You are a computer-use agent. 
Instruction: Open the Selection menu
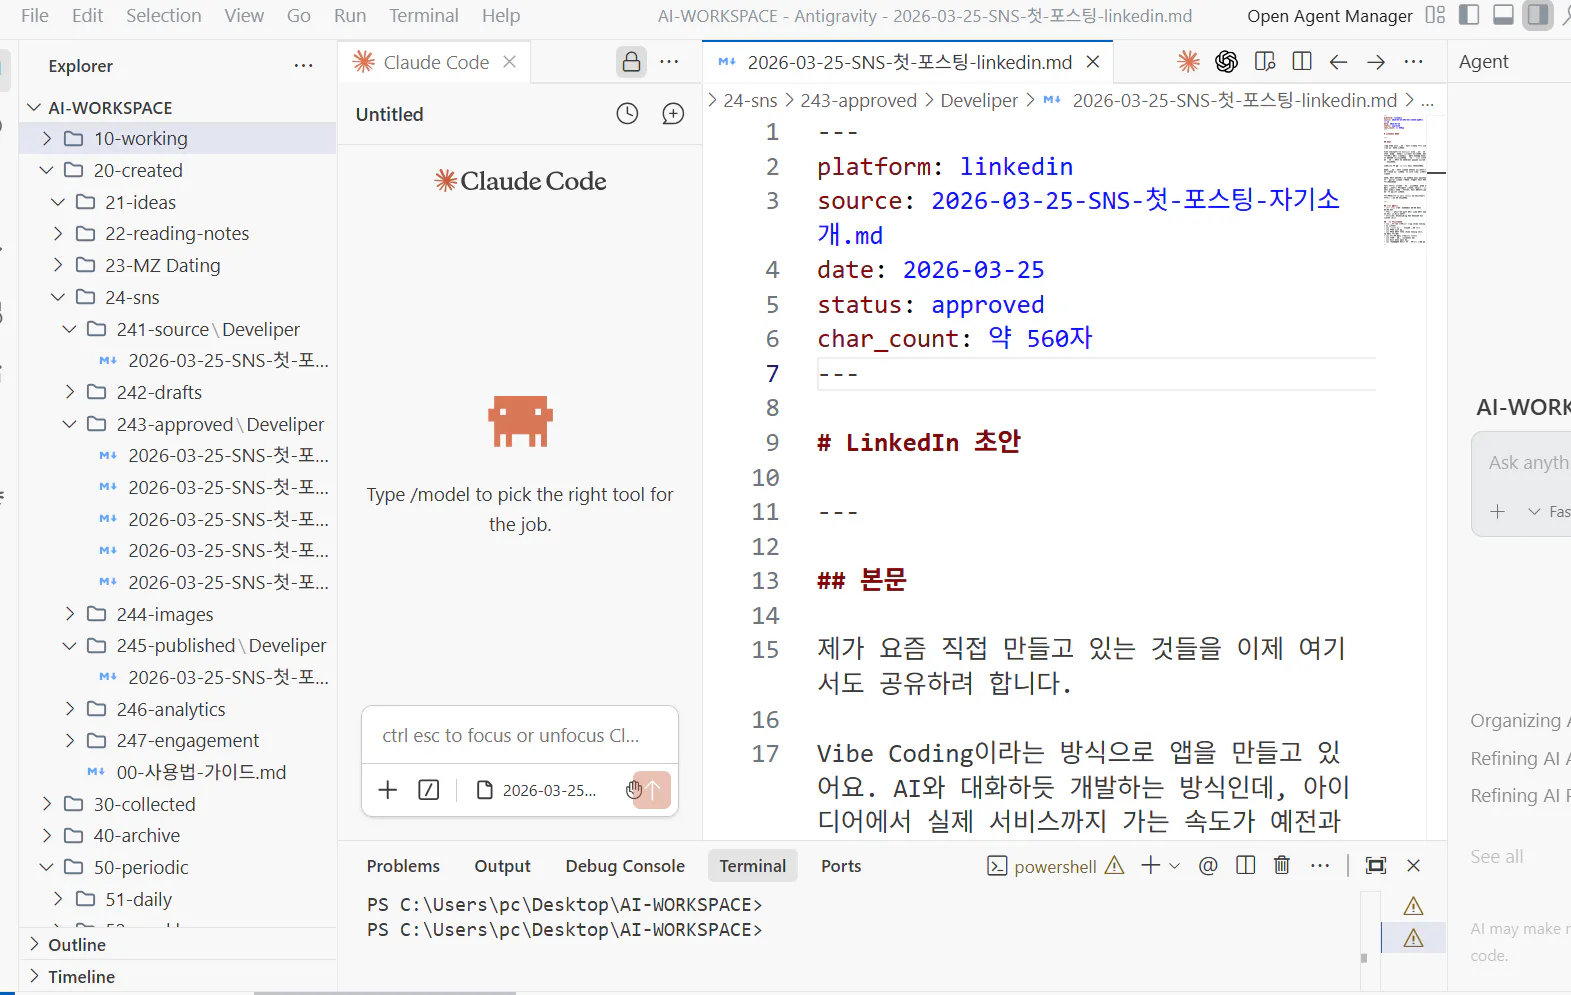164,15
